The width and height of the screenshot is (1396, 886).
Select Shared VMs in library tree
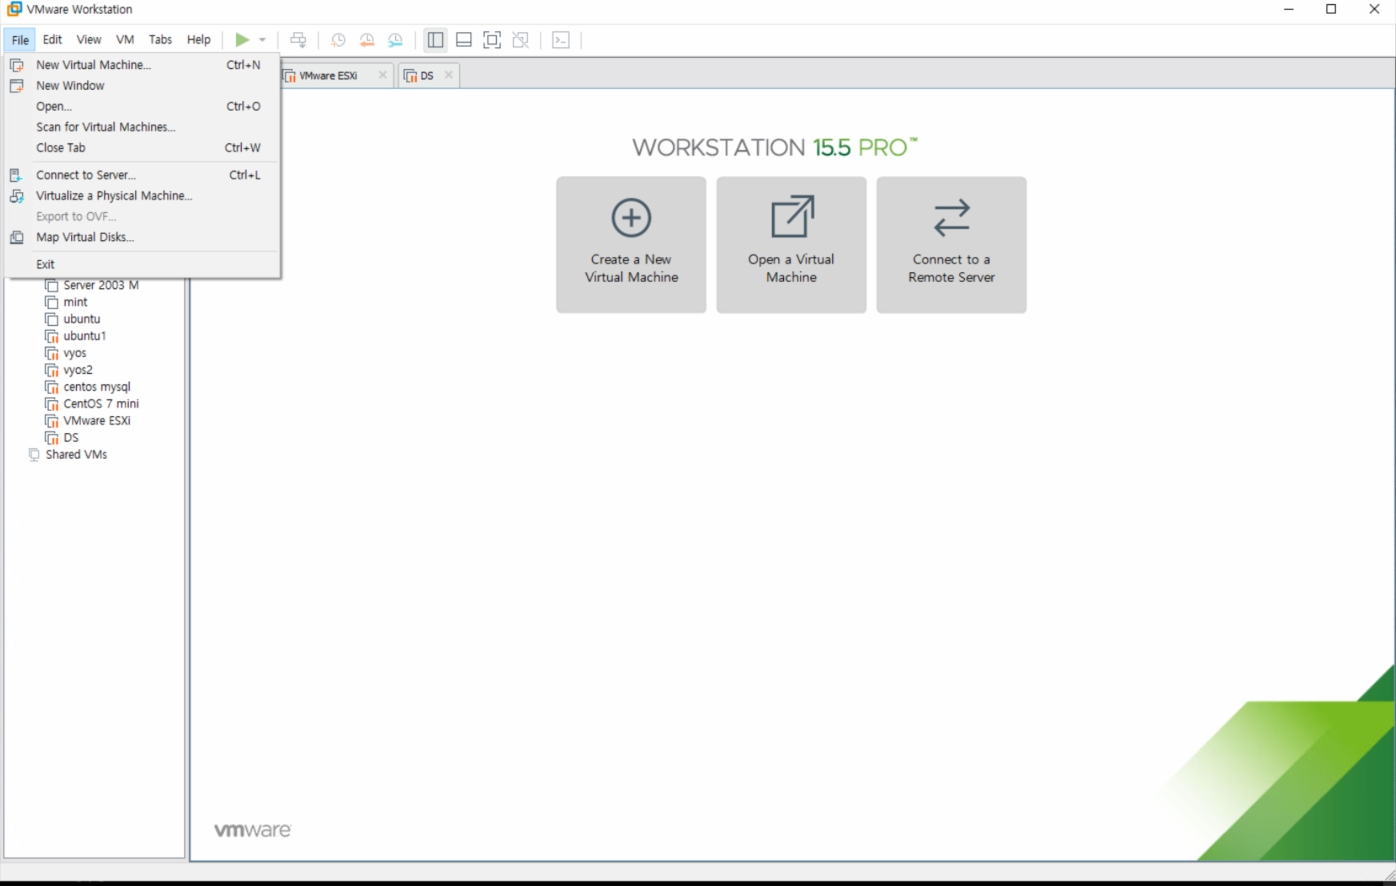point(76,455)
